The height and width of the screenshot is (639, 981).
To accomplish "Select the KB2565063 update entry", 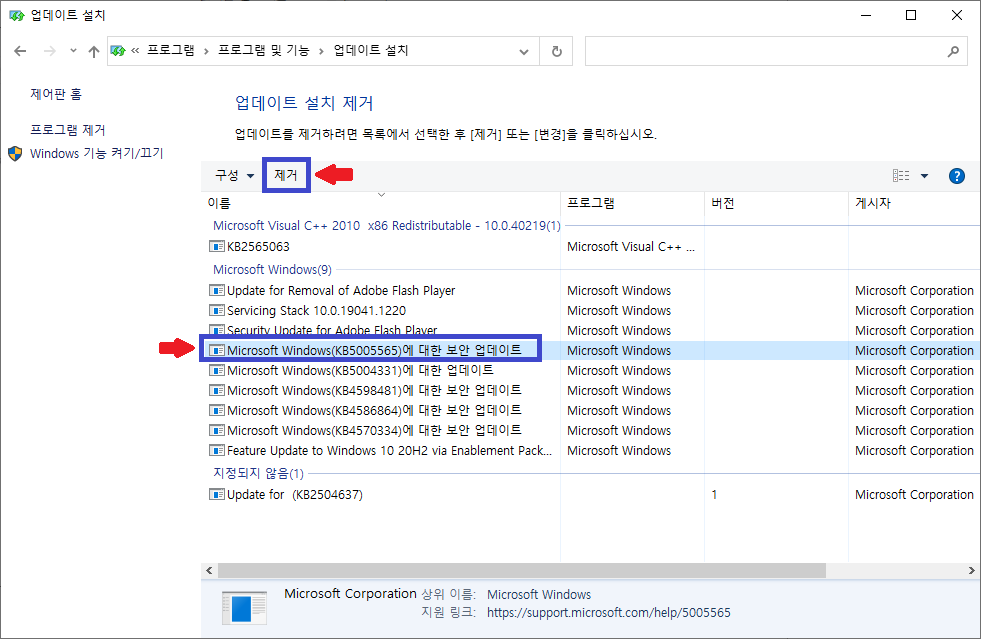I will 258,247.
